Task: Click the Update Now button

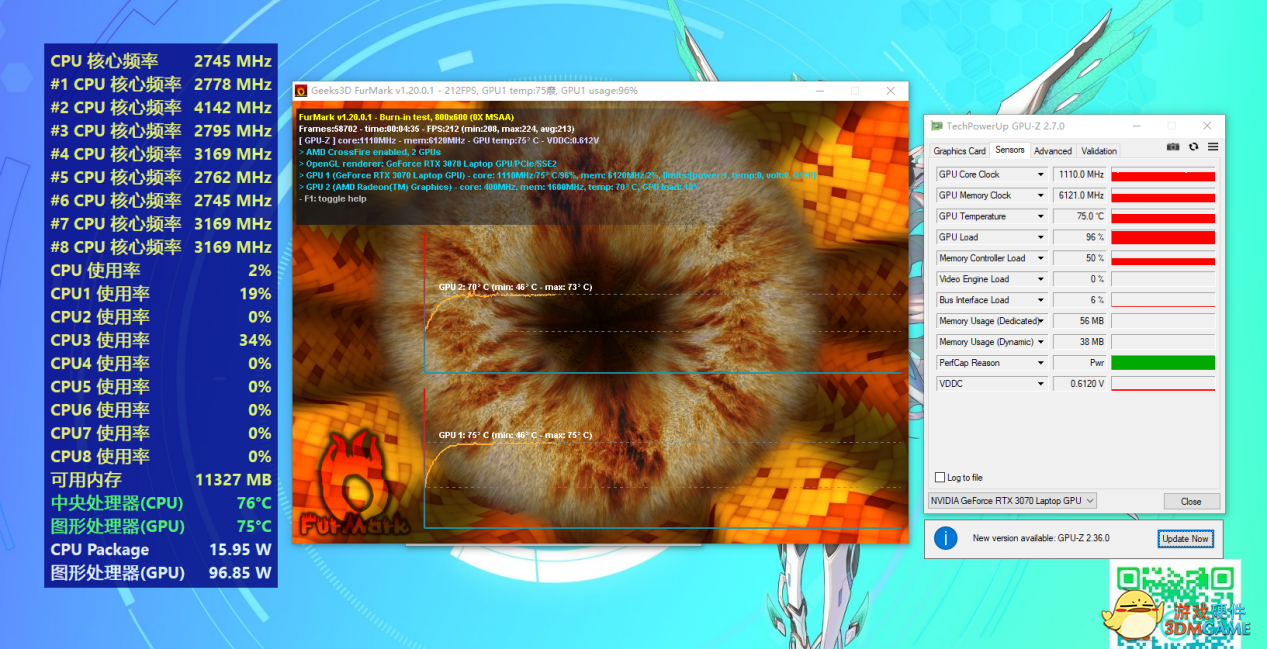Action: coord(1185,538)
